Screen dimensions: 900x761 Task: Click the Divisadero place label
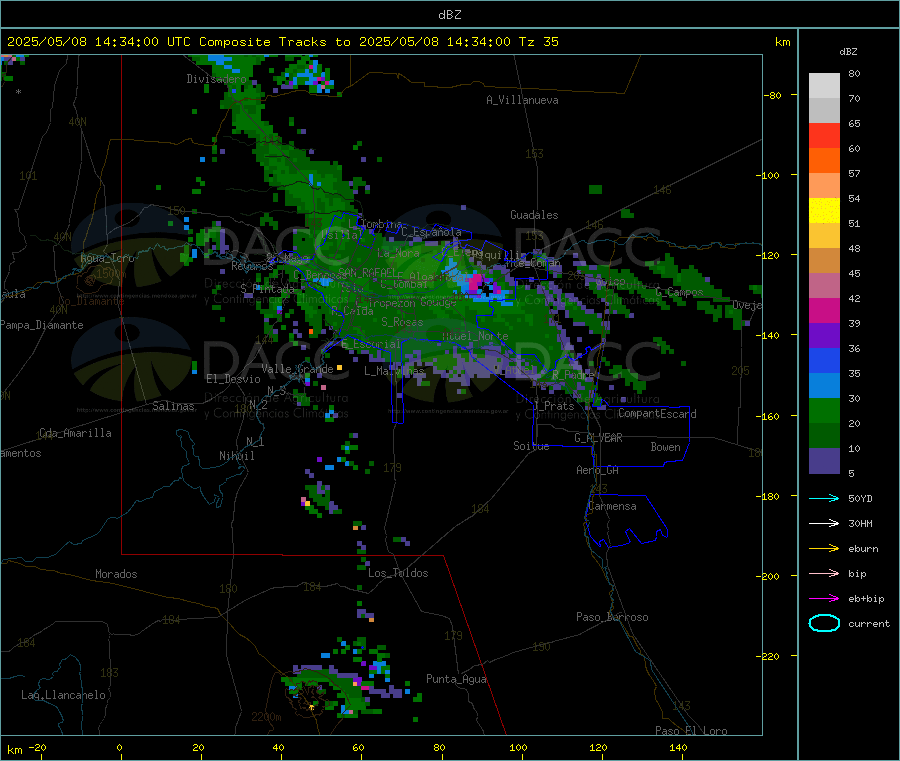pos(216,79)
